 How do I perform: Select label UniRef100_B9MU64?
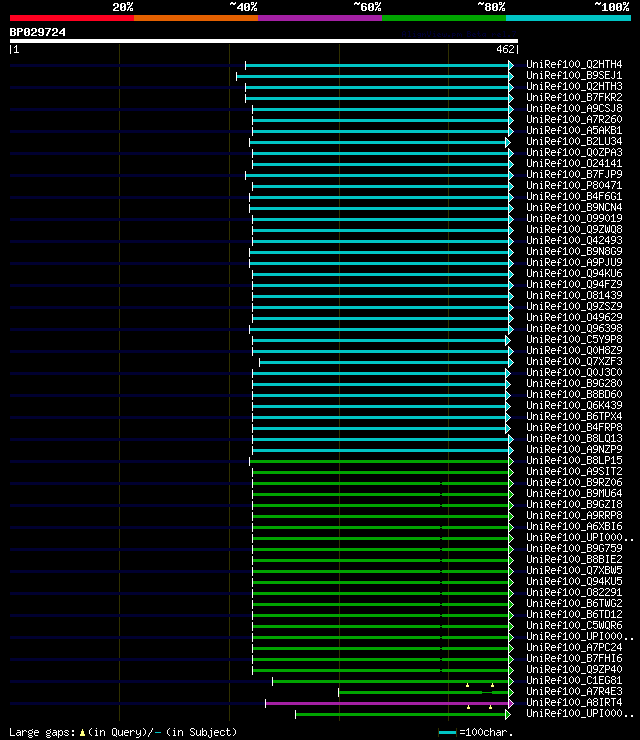coord(574,493)
